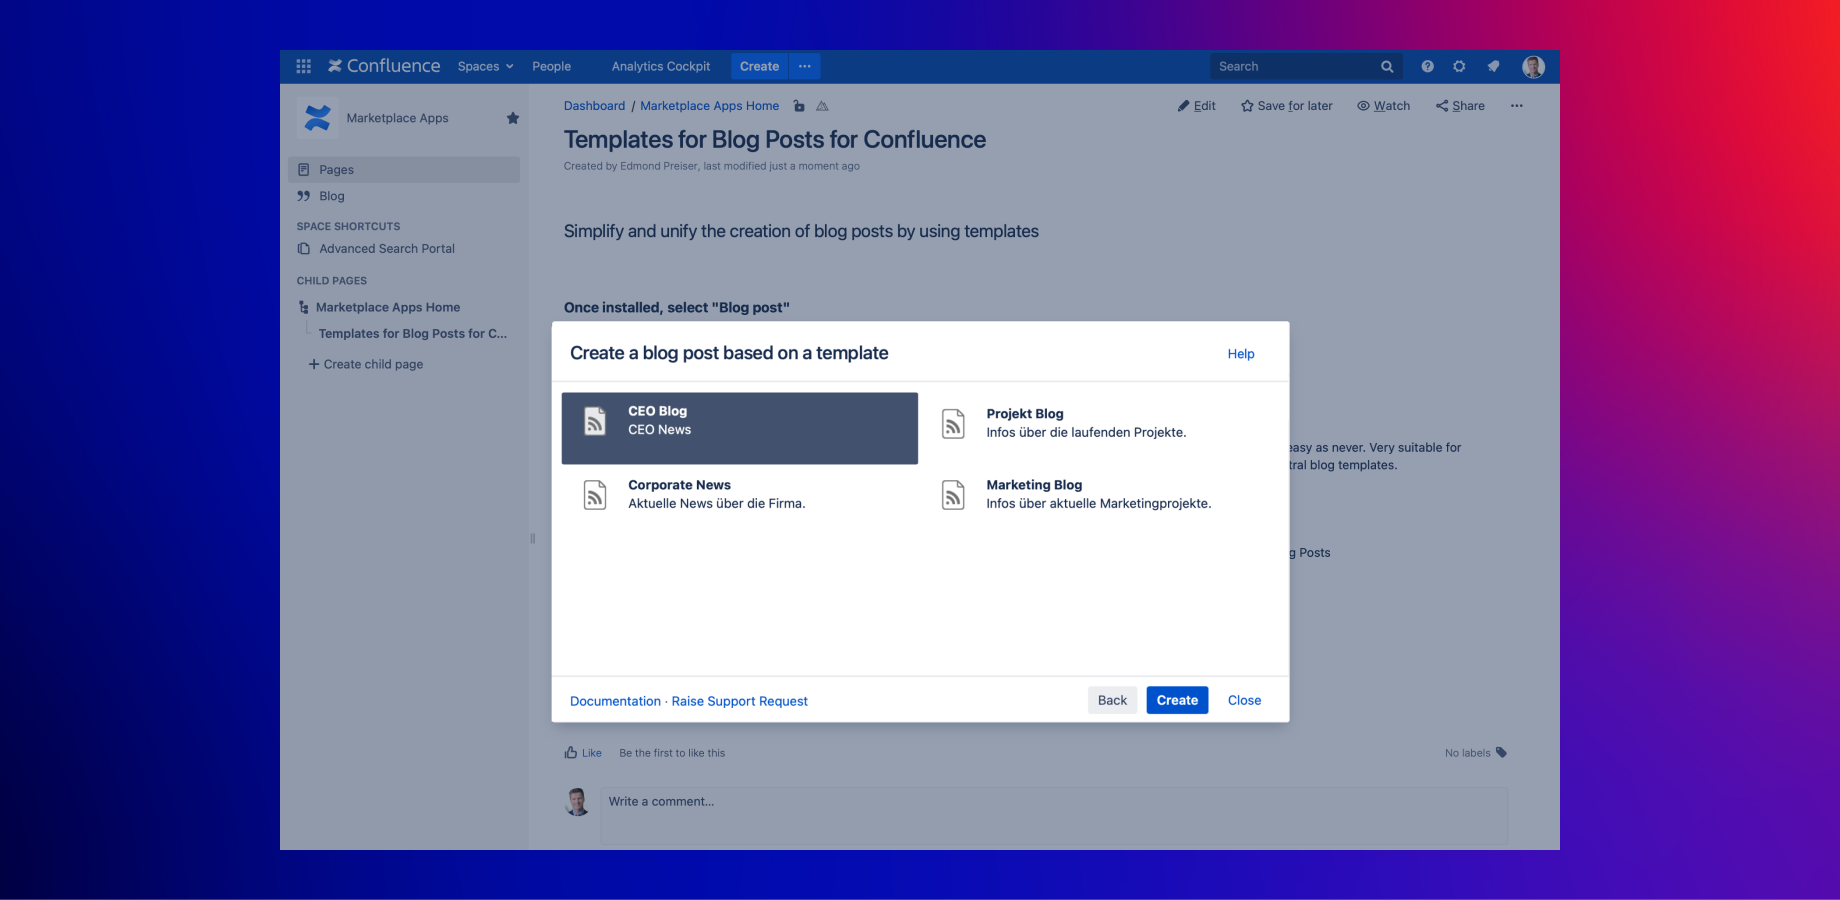Click the sidebar resize handle

click(532, 538)
